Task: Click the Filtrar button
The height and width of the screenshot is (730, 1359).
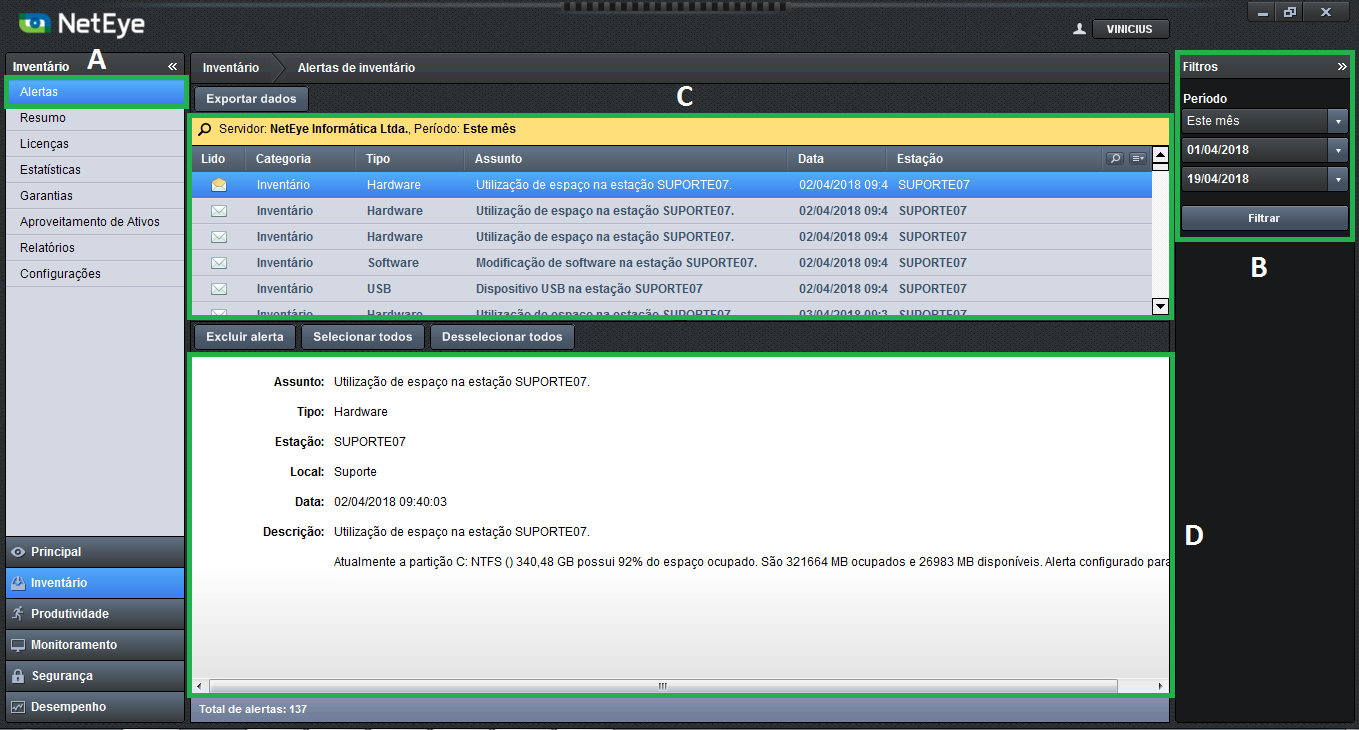Action: [1264, 218]
